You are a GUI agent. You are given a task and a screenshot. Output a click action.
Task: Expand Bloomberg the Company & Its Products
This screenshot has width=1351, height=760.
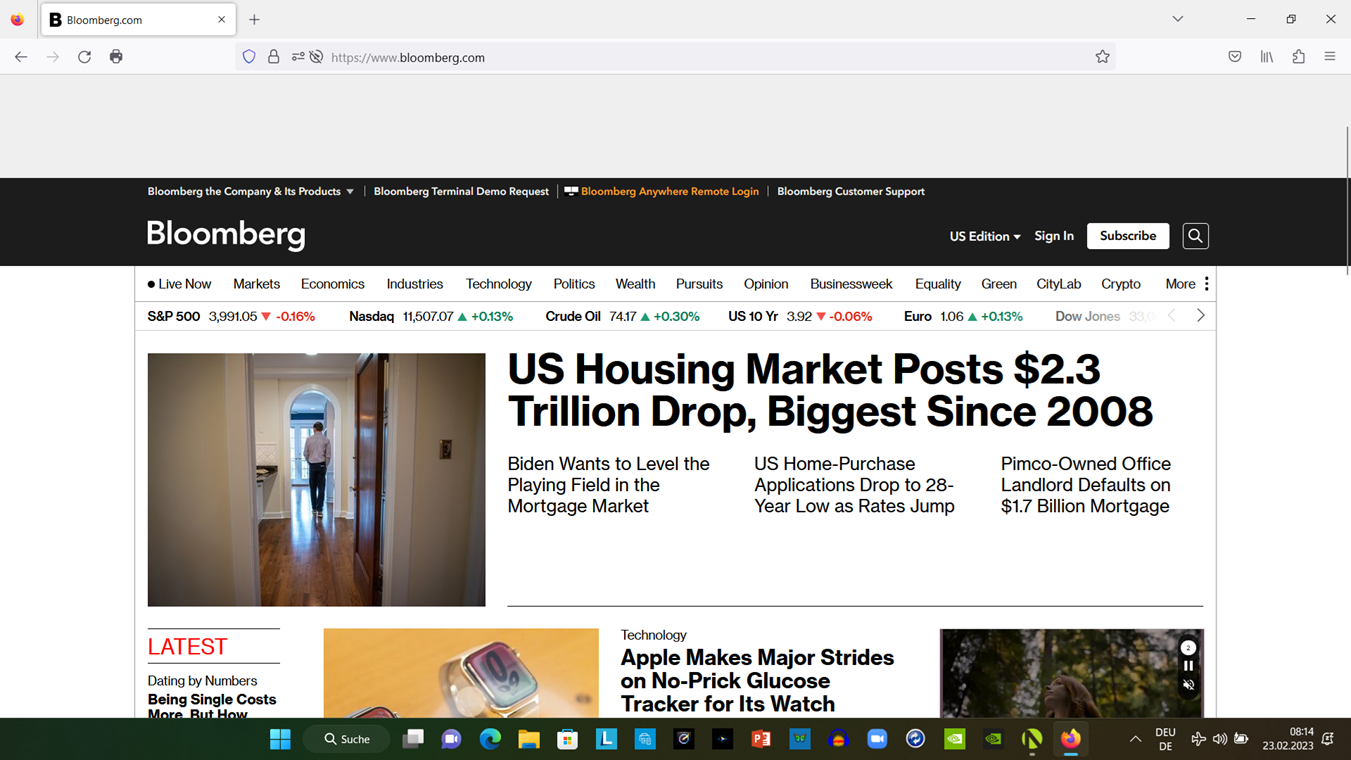pos(251,191)
